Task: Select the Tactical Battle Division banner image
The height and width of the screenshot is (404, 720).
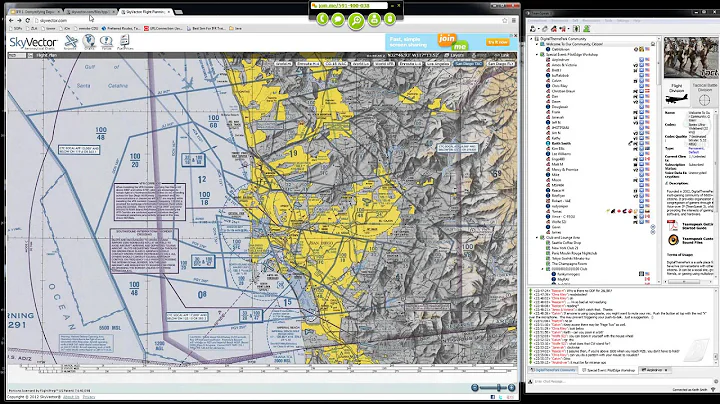Action: click(704, 94)
